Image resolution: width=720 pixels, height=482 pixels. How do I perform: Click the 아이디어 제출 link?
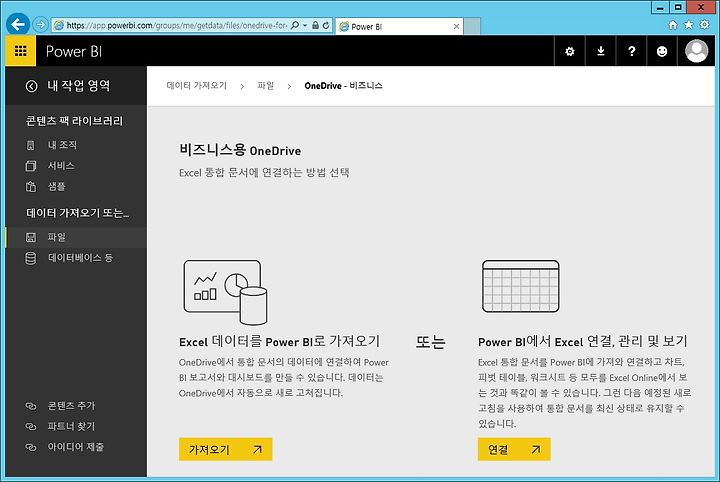click(76, 447)
